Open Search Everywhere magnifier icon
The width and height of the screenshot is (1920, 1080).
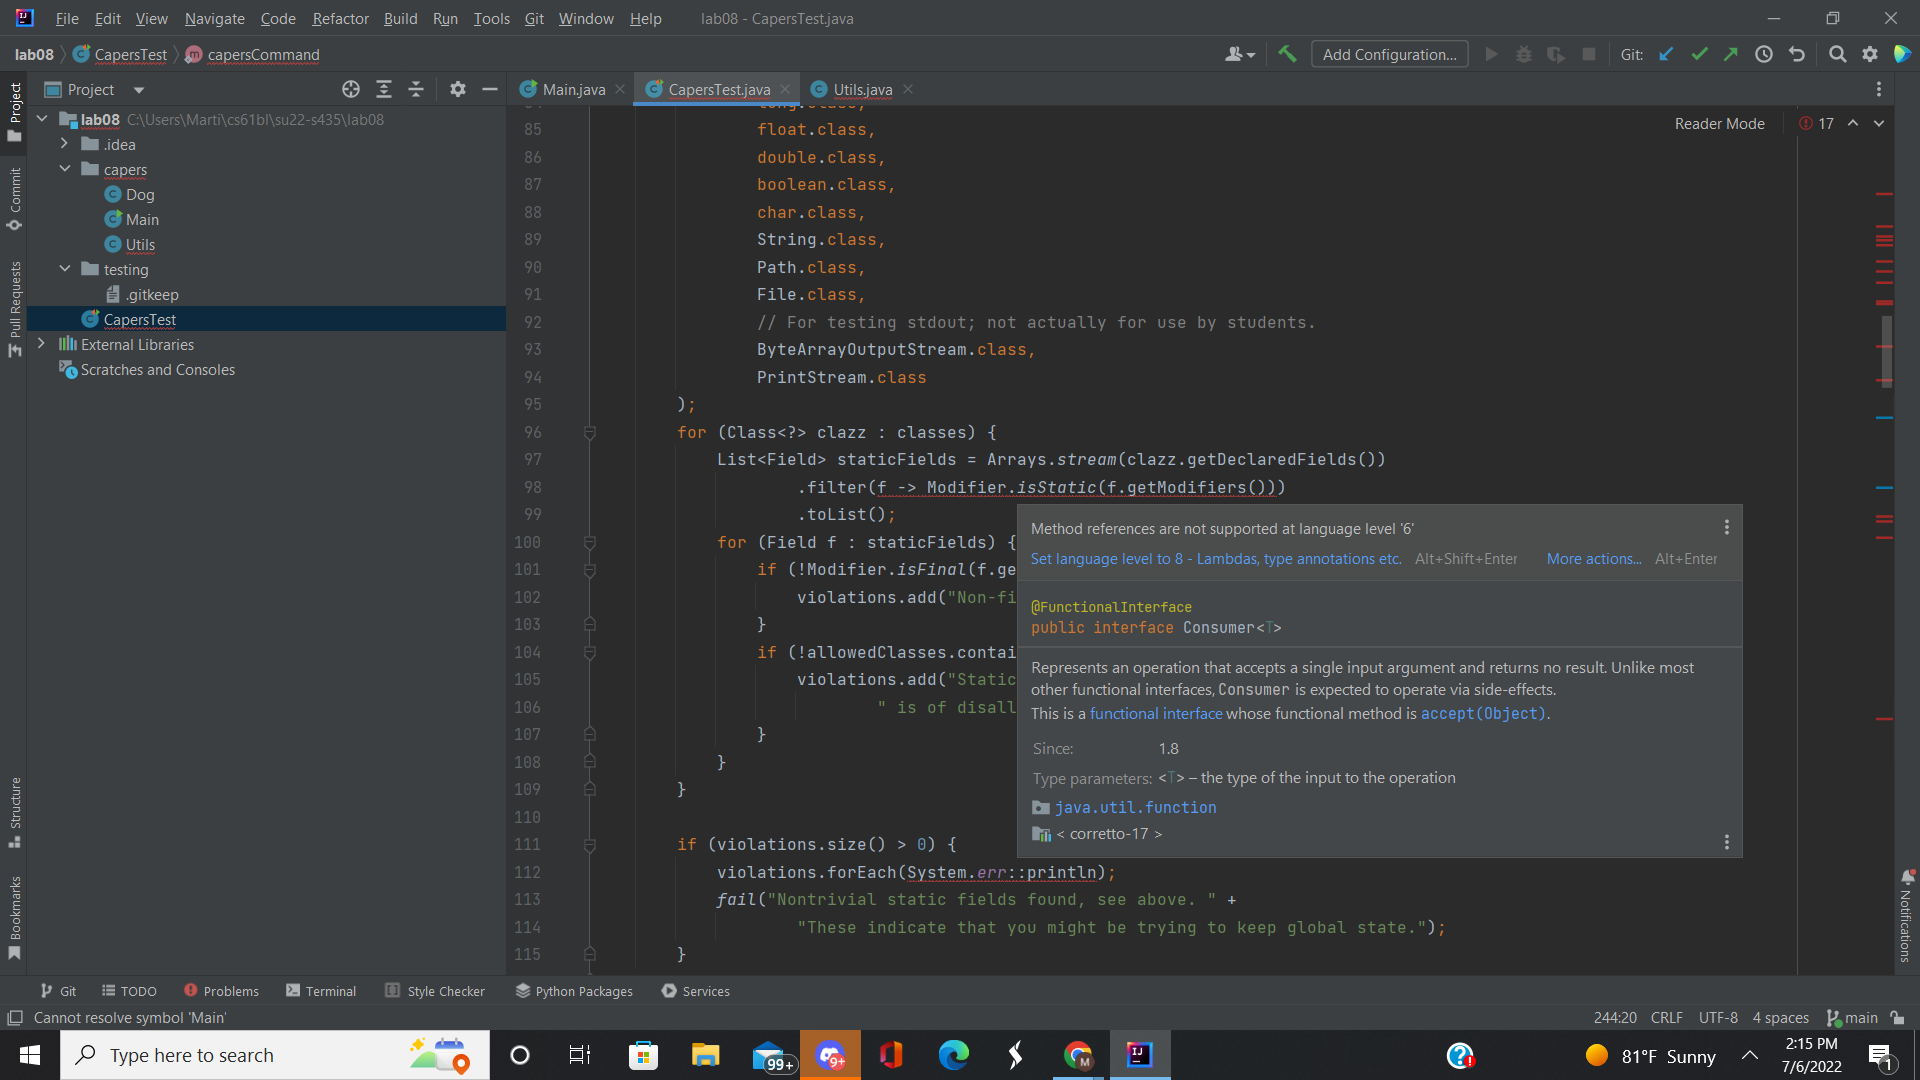coord(1837,54)
